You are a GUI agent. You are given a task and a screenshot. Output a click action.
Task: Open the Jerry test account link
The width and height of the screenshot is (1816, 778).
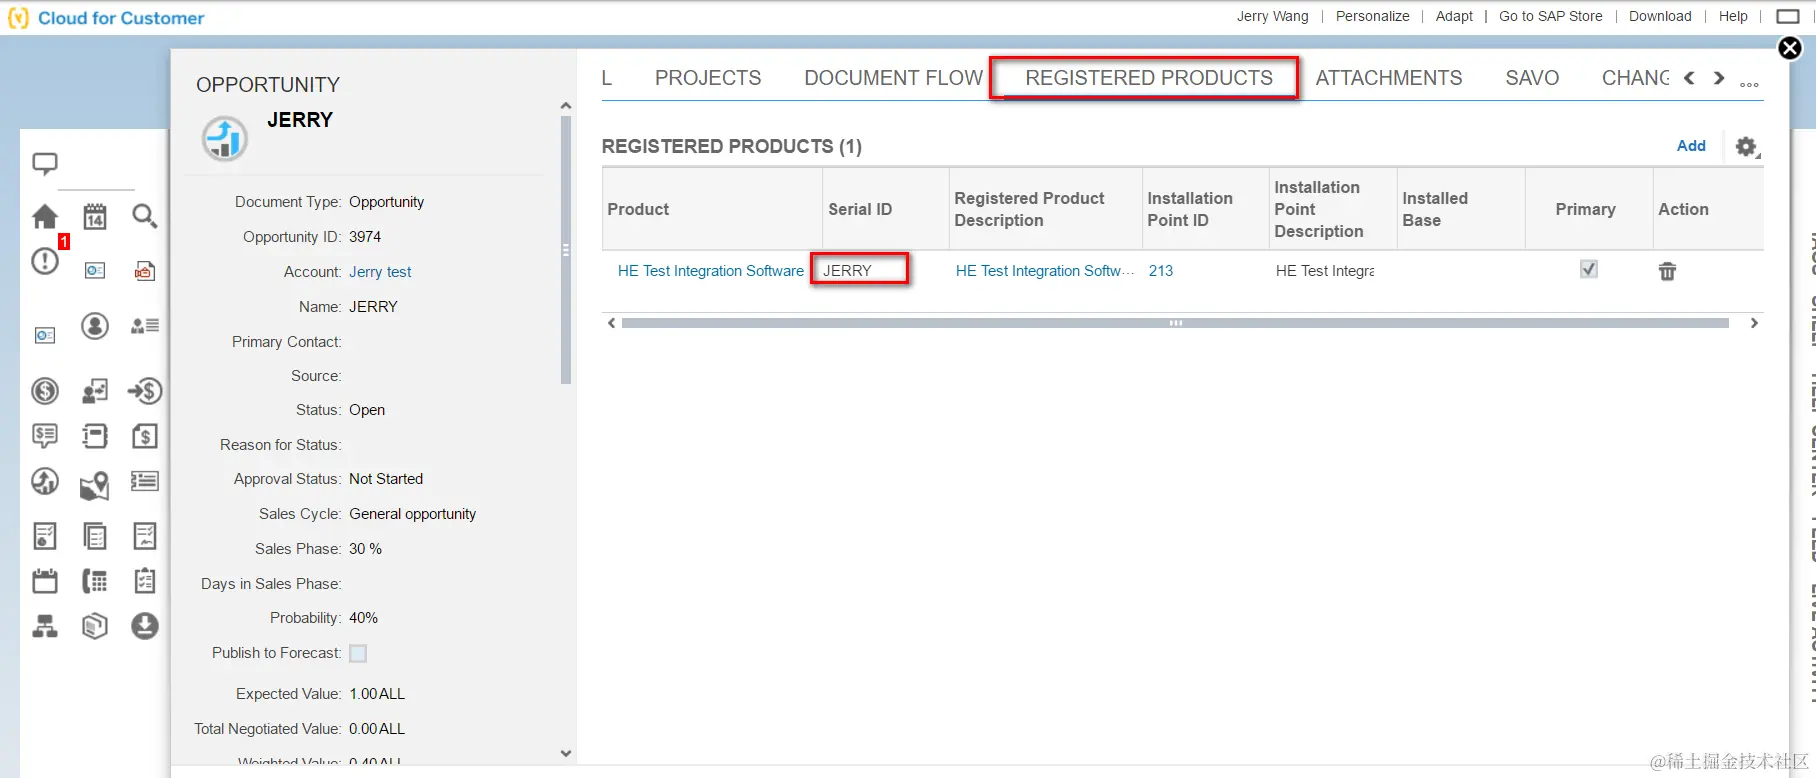point(380,272)
